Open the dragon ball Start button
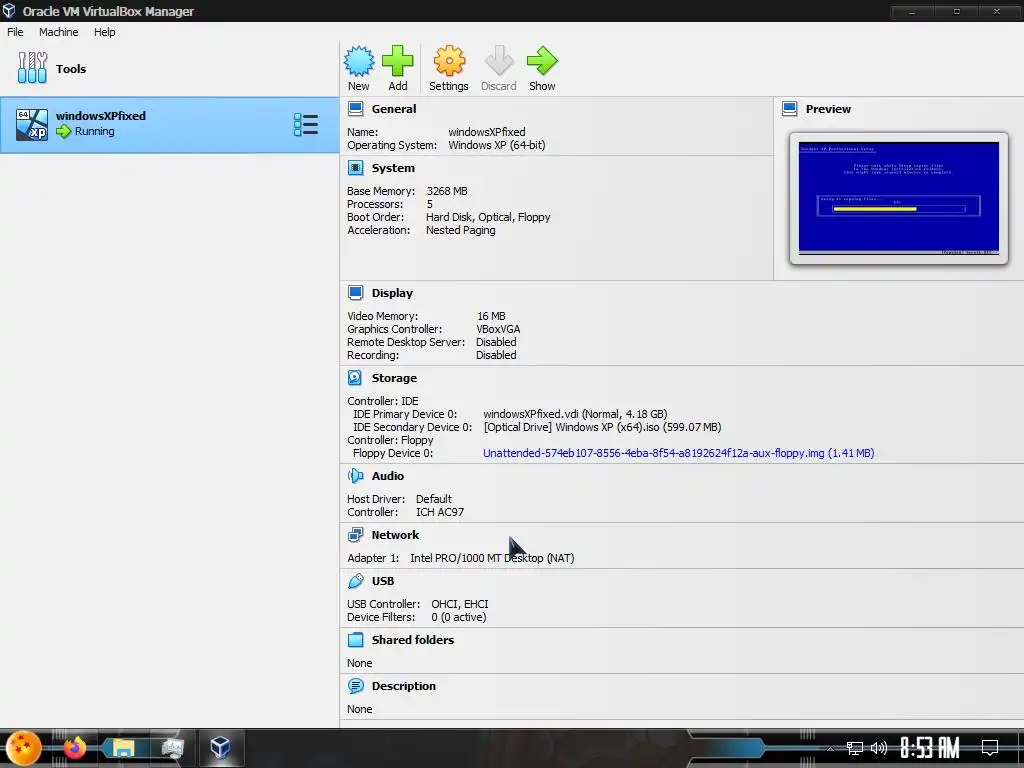Image resolution: width=1024 pixels, height=768 pixels. point(24,748)
